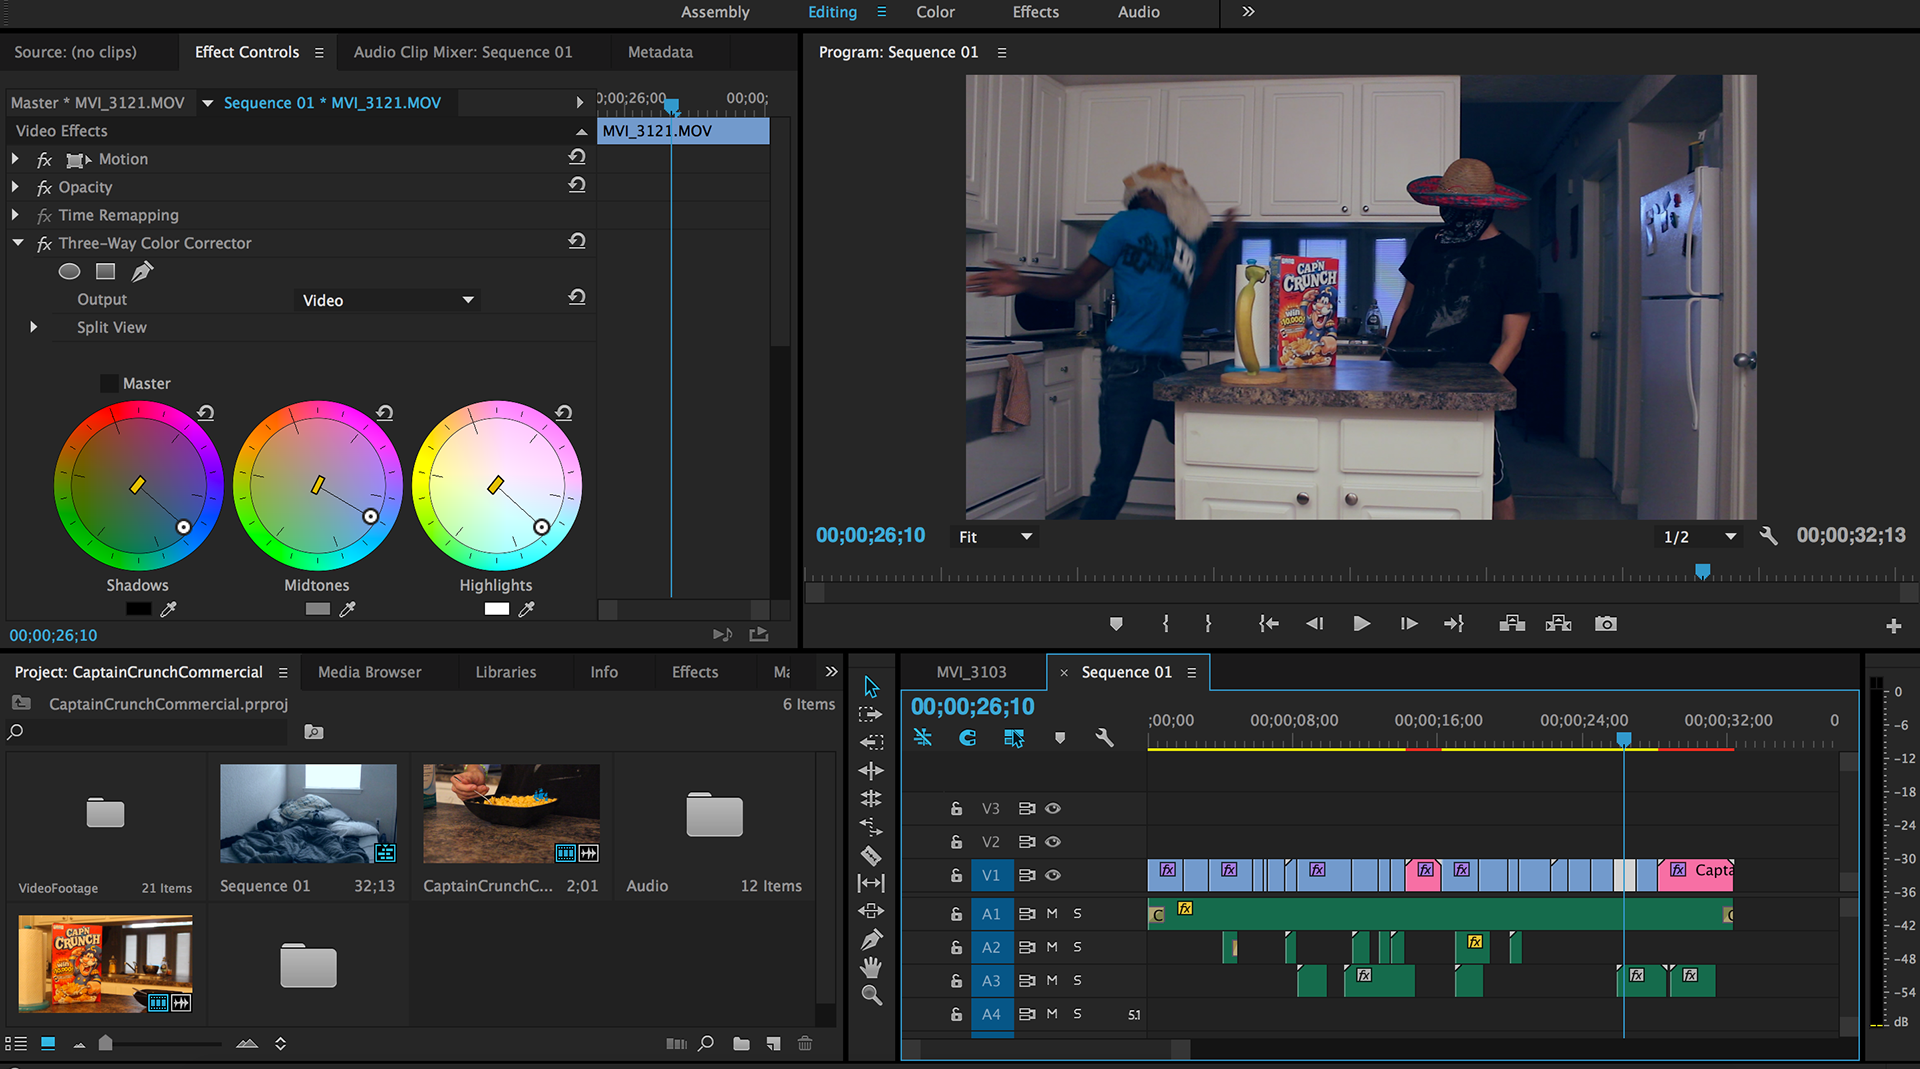
Task: Select the Hand tool
Action: 871,967
